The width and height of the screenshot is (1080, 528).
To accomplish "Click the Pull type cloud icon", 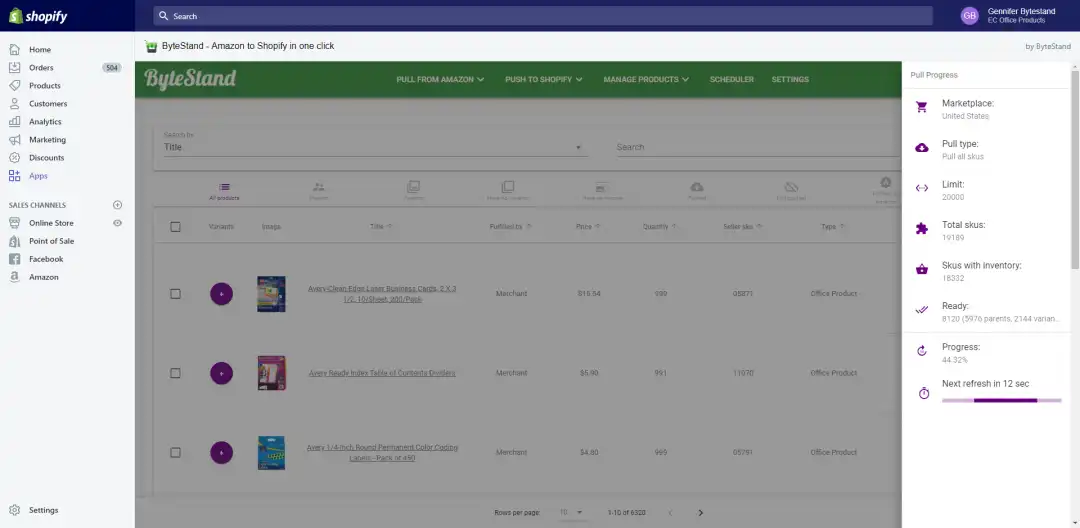I will click(922, 147).
